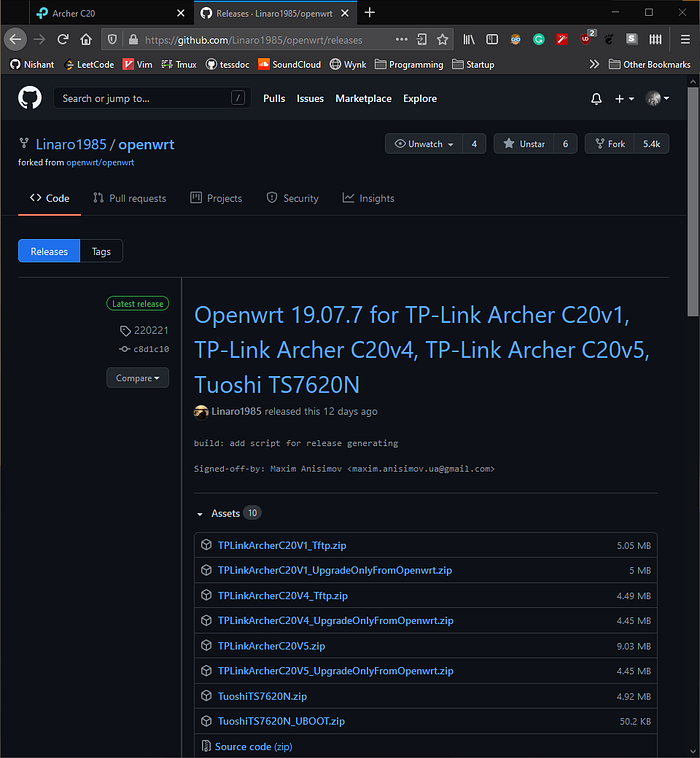Open the Insights tab
Image resolution: width=700 pixels, height=758 pixels.
(368, 198)
